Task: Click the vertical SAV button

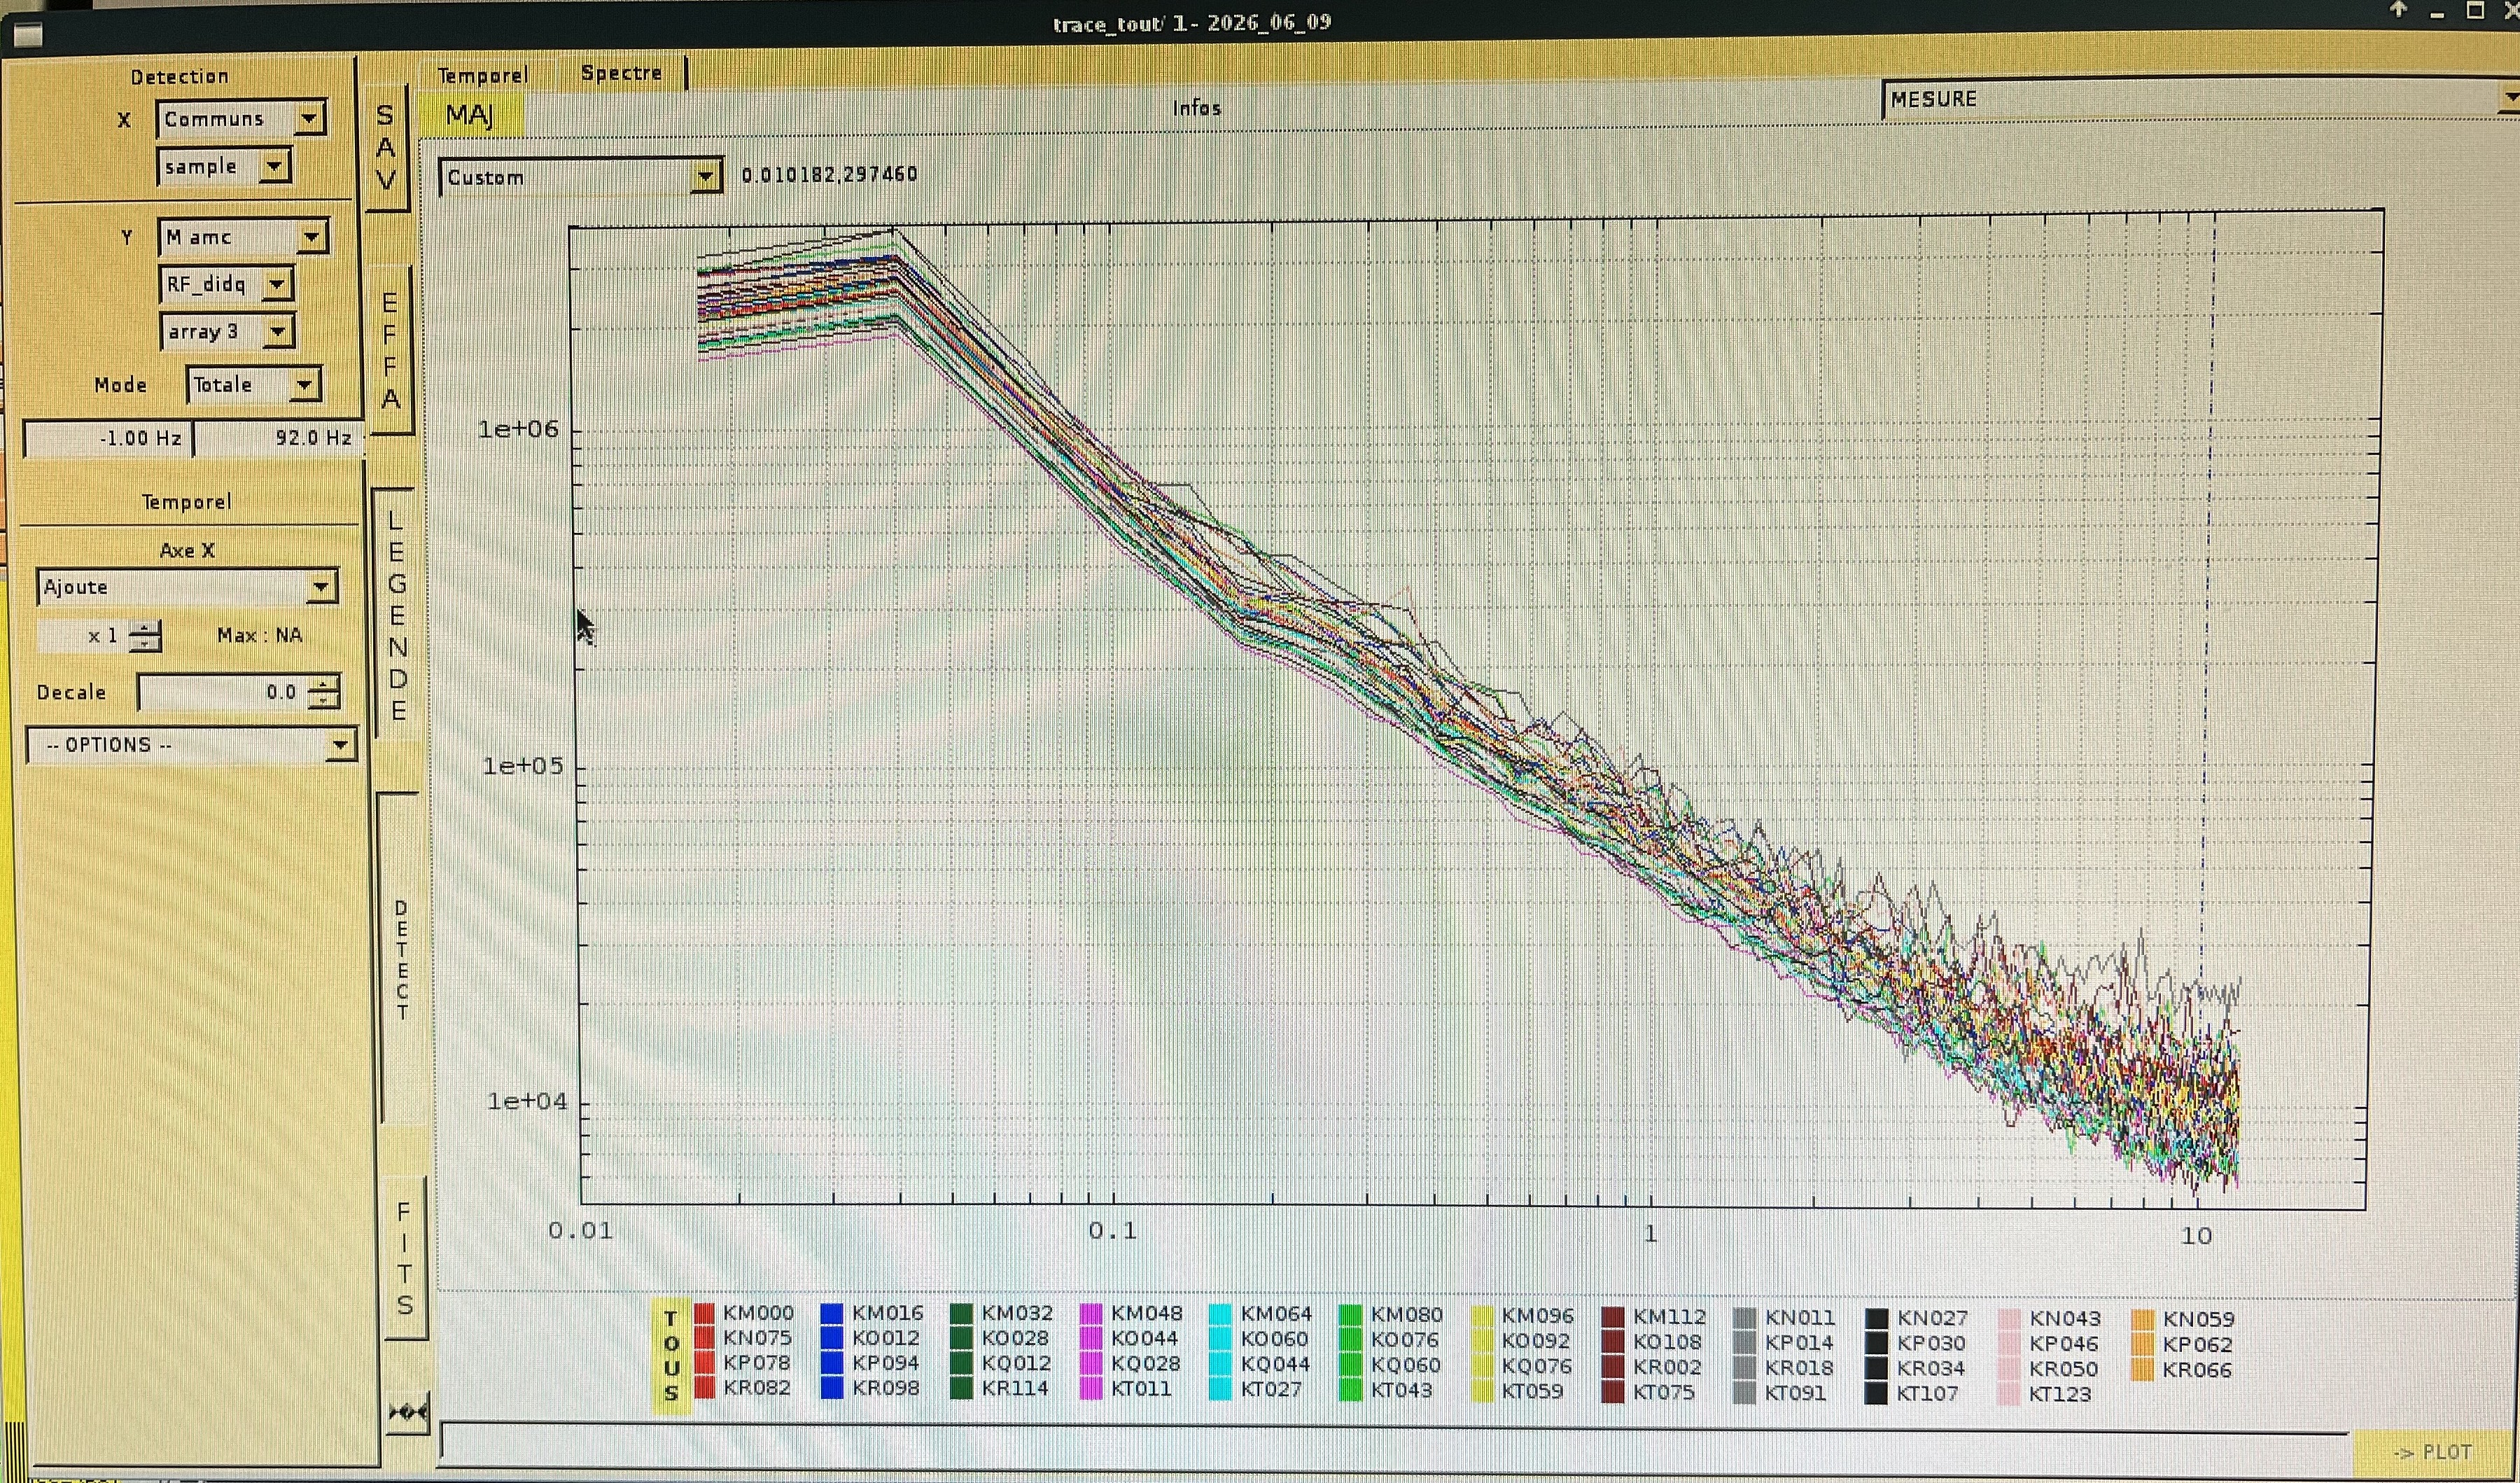Action: pos(386,147)
